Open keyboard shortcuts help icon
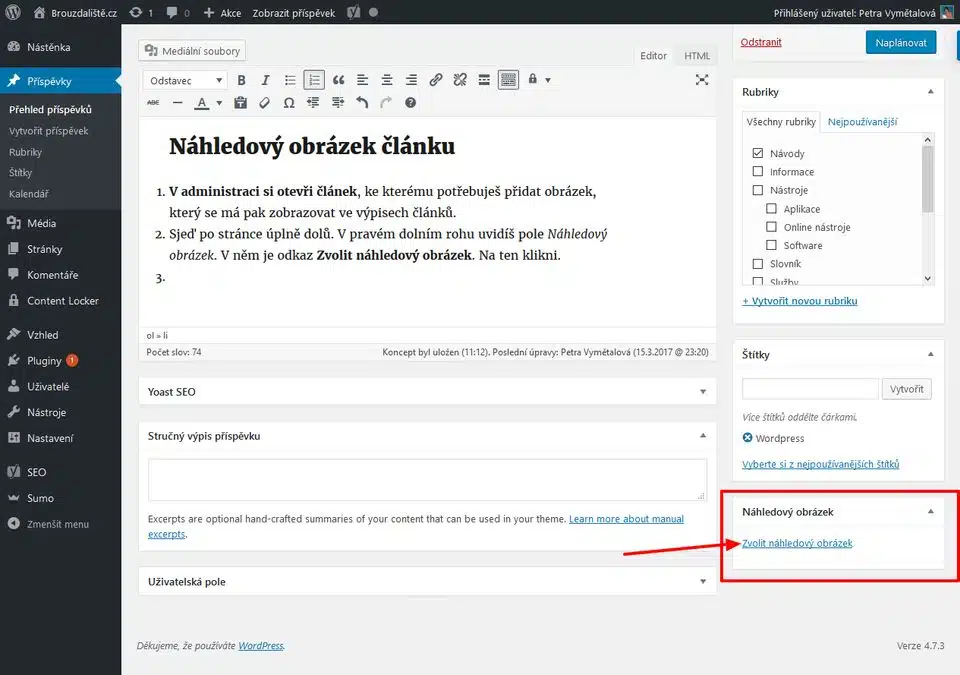 (x=410, y=103)
